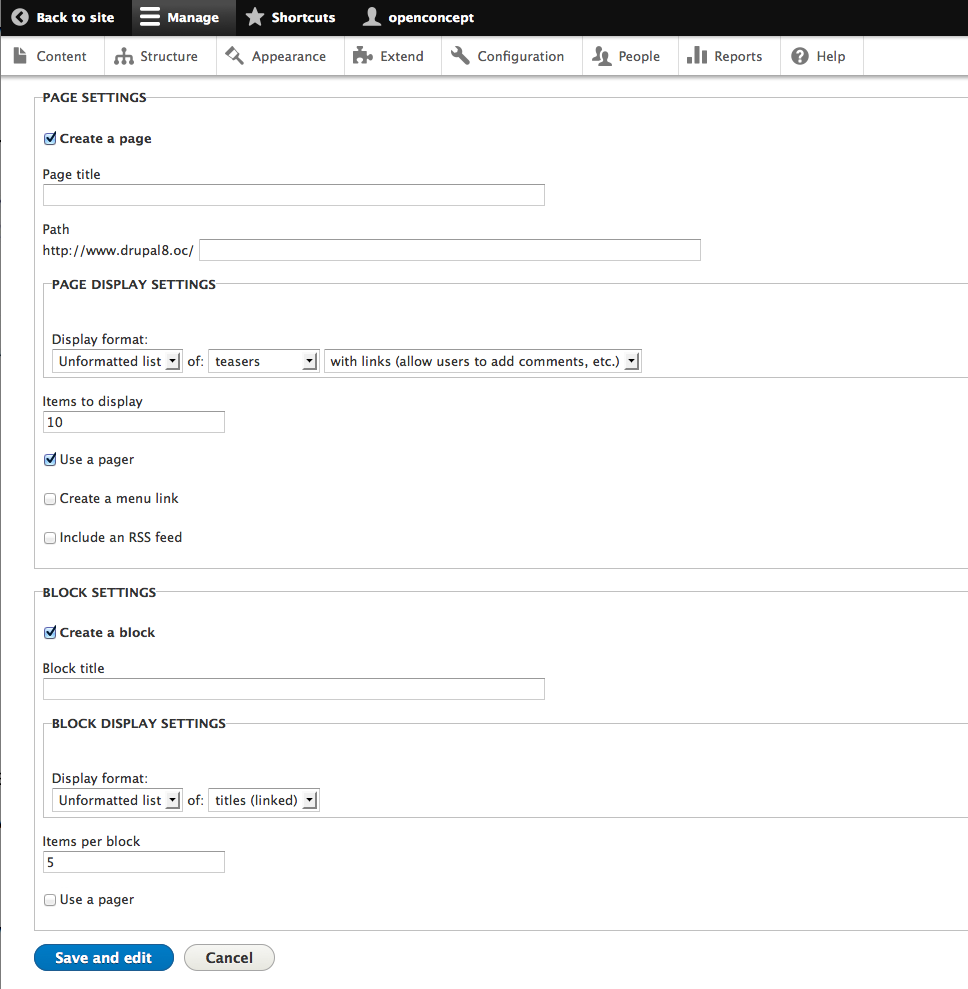Uncheck the Create a page checkbox
968x989 pixels.
50,139
